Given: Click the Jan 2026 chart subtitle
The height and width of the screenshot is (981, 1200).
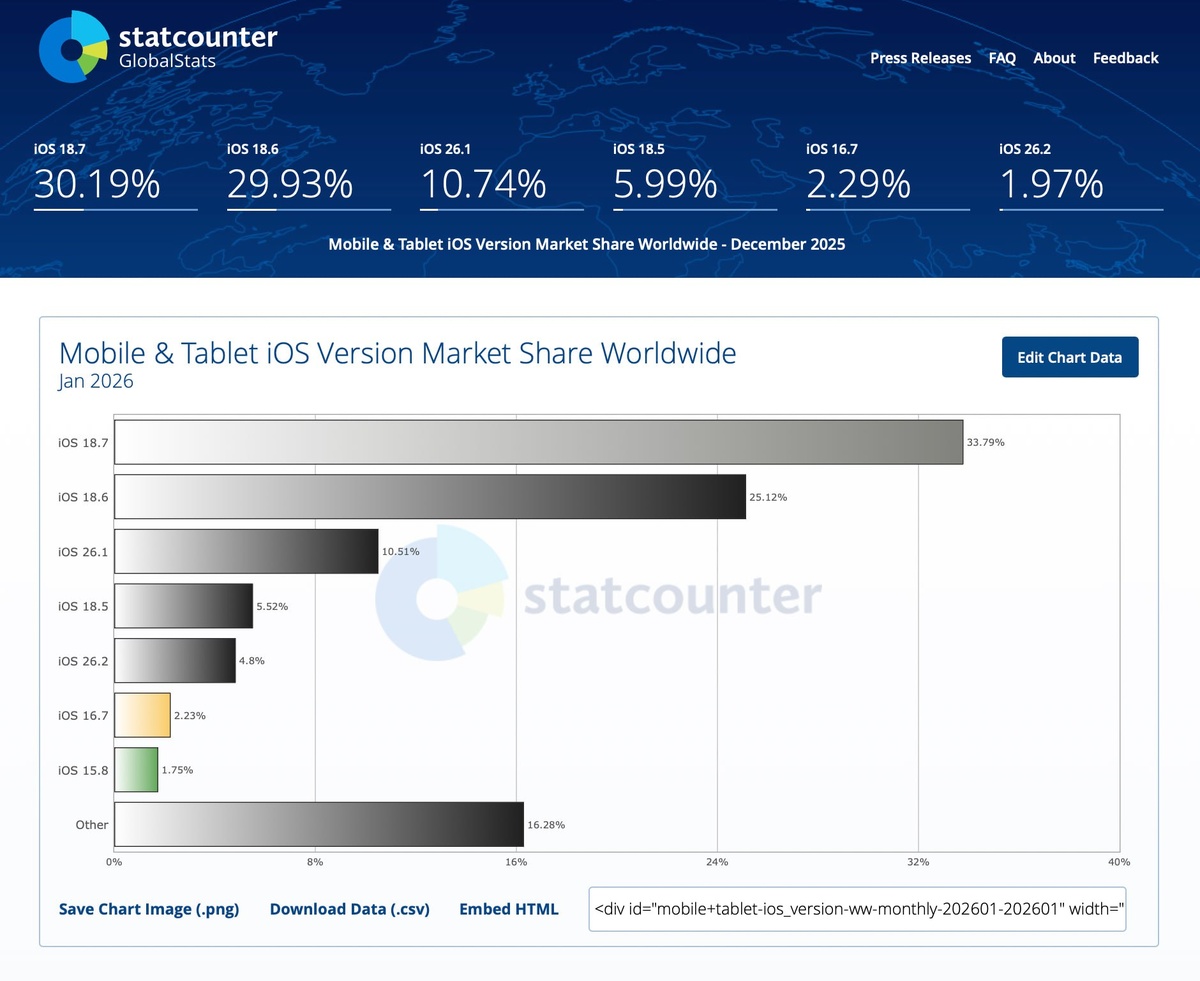Looking at the screenshot, I should point(96,381).
